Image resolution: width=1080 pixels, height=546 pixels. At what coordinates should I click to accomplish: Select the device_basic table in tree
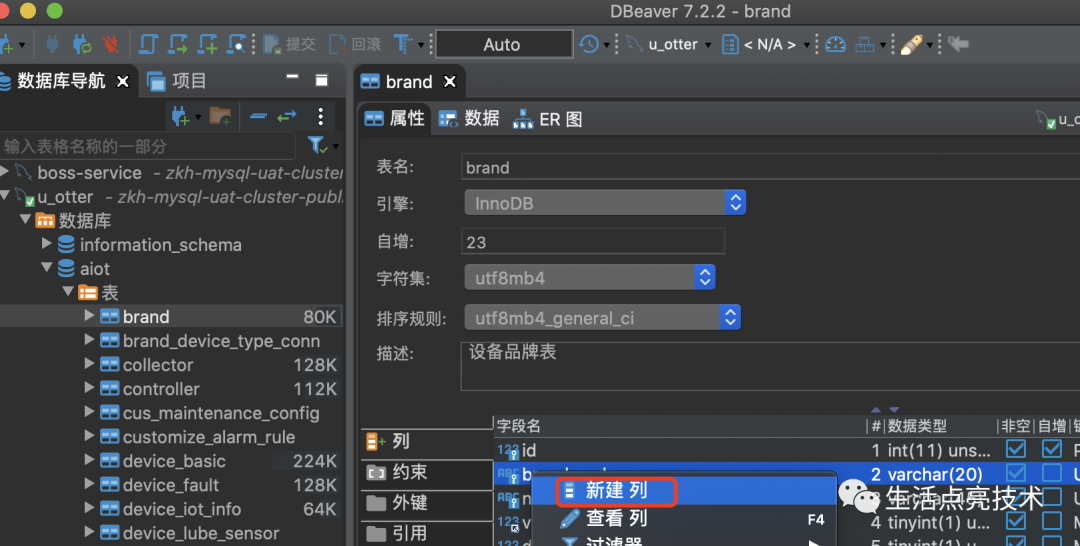174,461
